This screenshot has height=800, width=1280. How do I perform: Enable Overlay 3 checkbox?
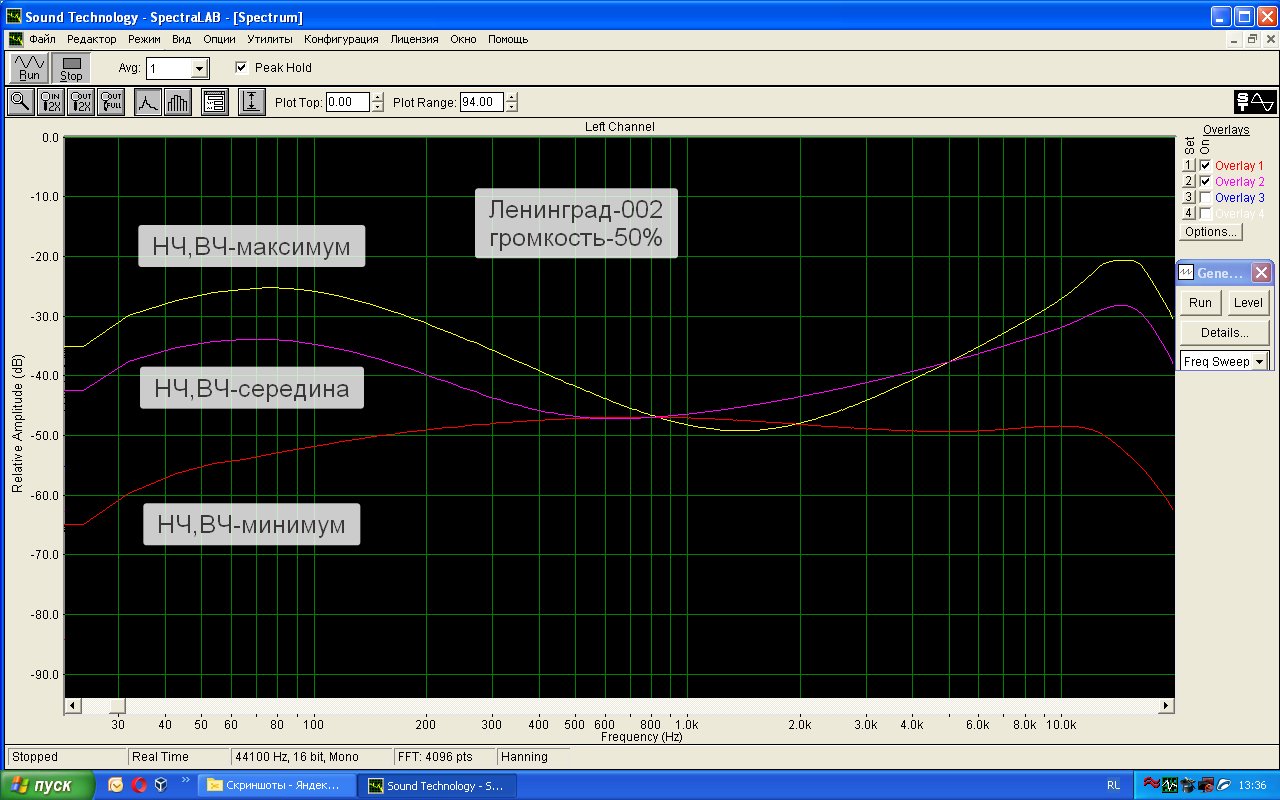click(1205, 198)
